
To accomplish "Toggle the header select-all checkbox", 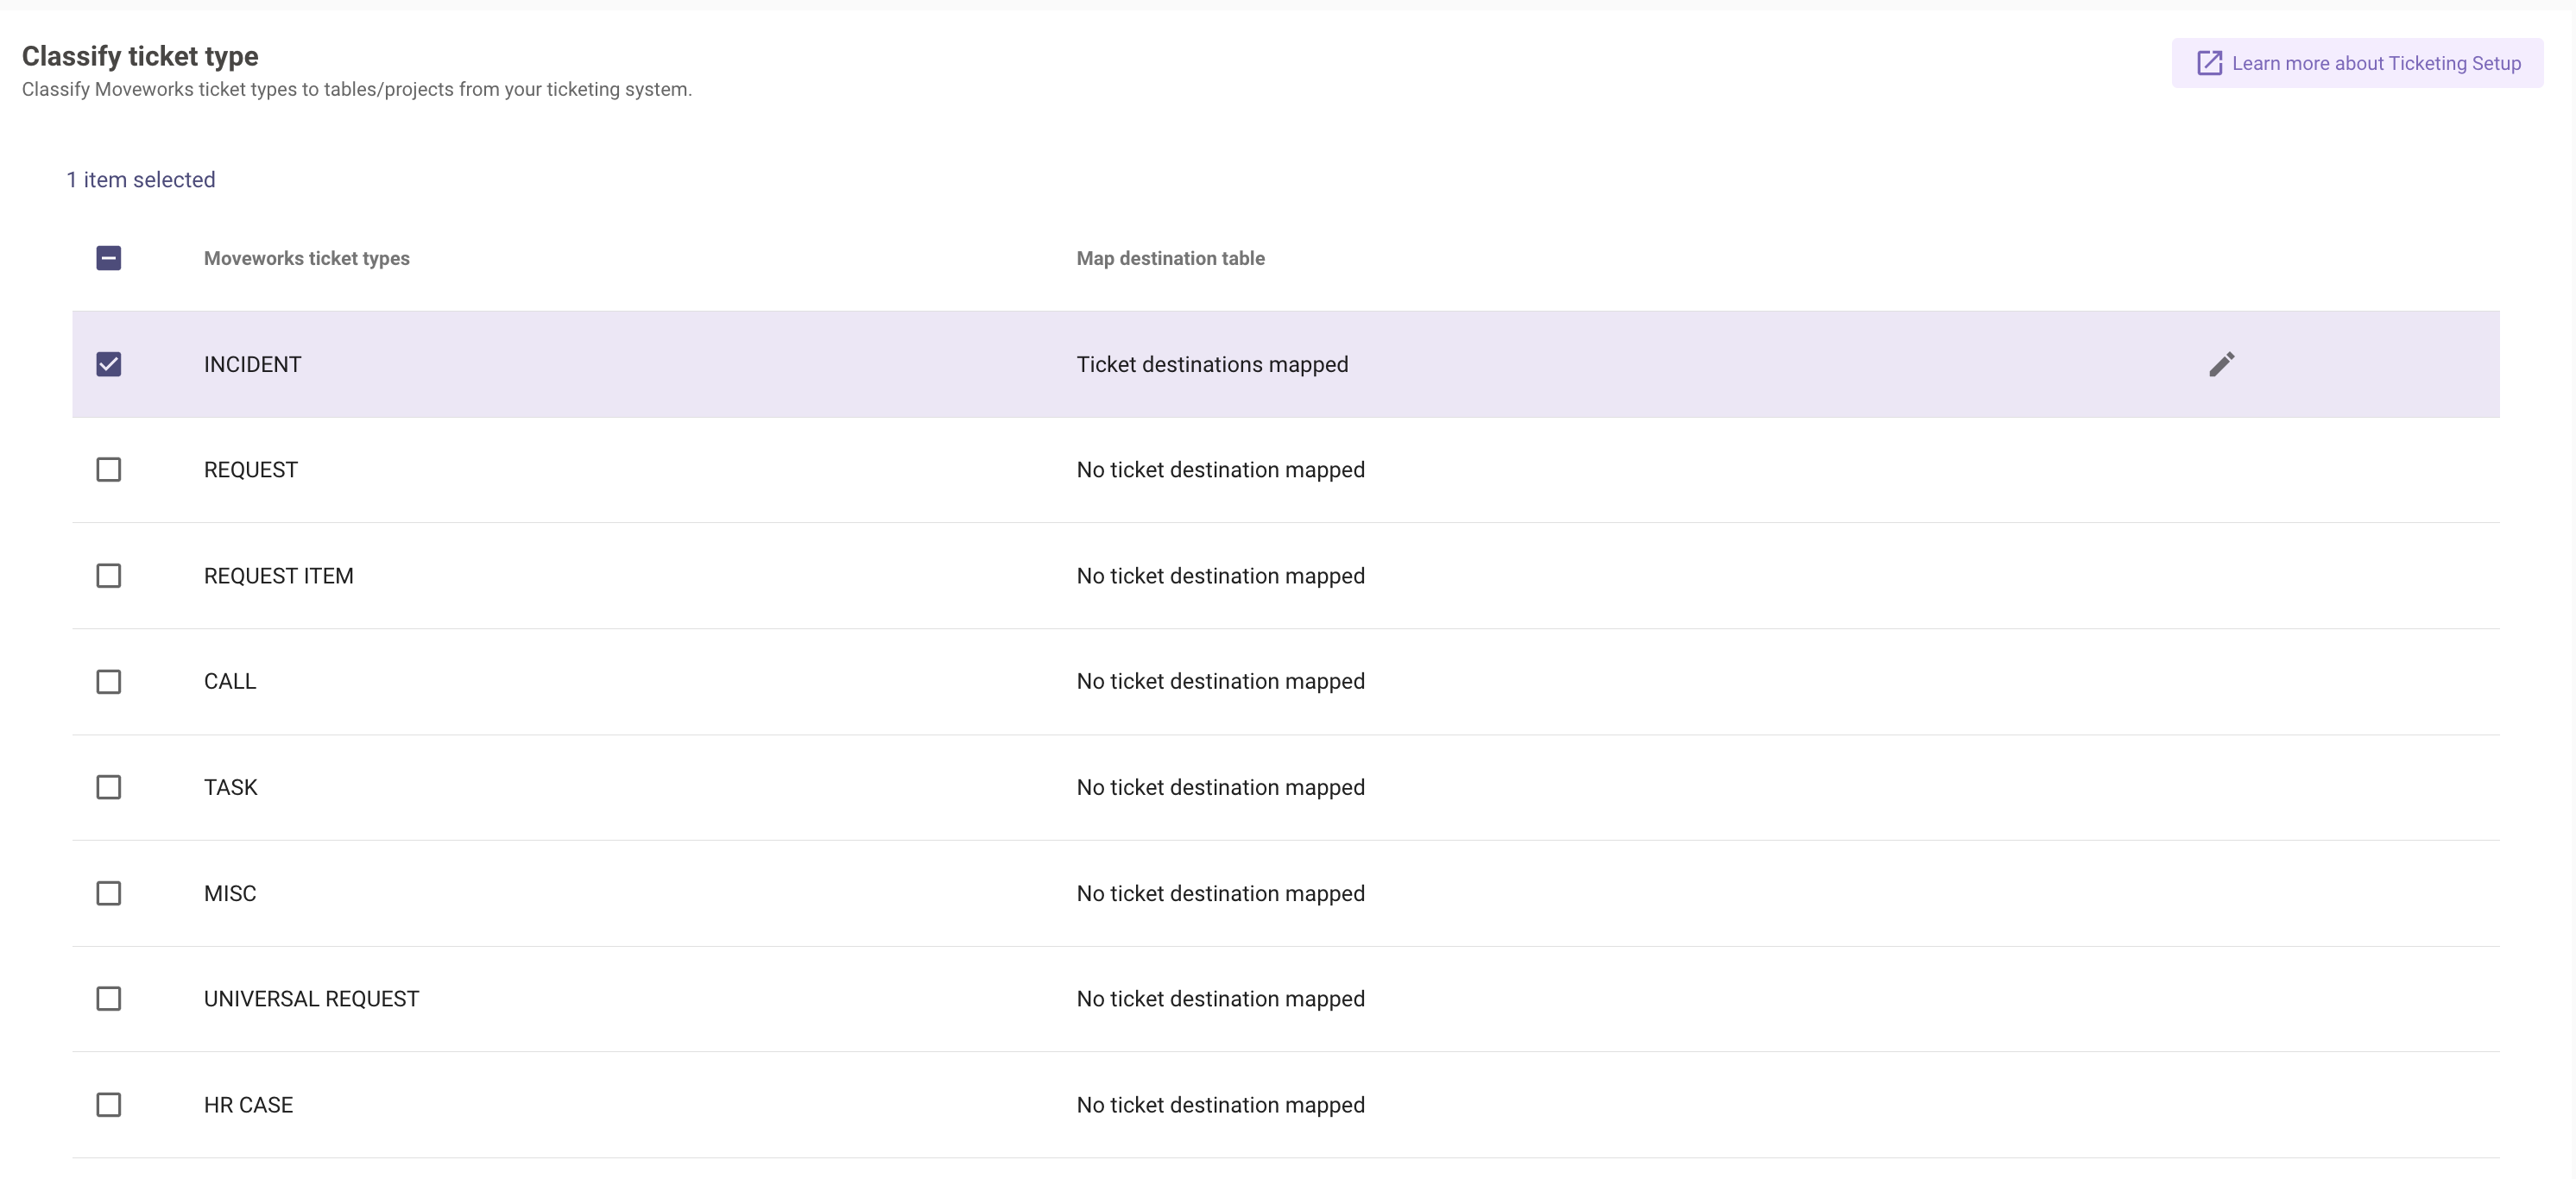I will (109, 258).
